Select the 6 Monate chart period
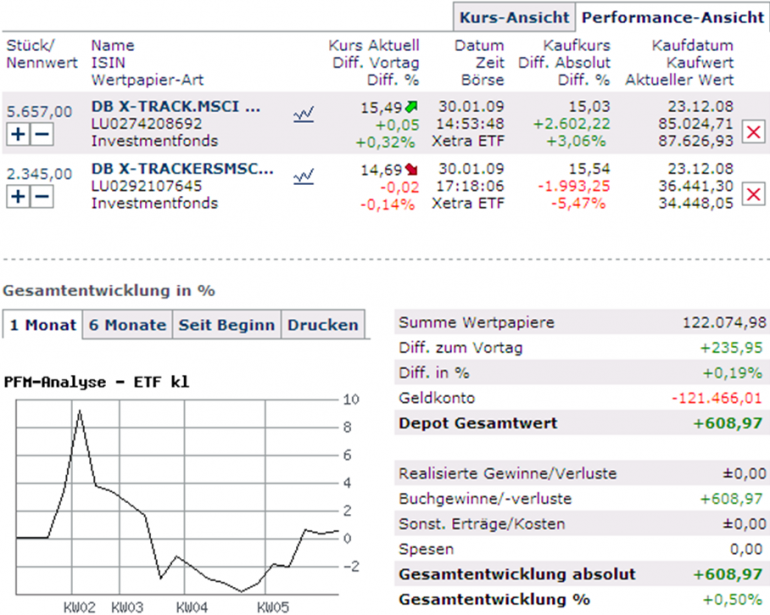The image size is (770, 615). click(x=128, y=325)
